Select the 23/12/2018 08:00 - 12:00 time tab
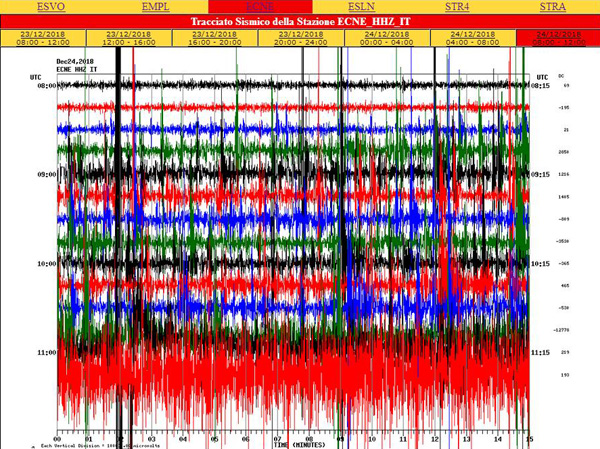Viewport: 600px width, 449px height. [43, 38]
